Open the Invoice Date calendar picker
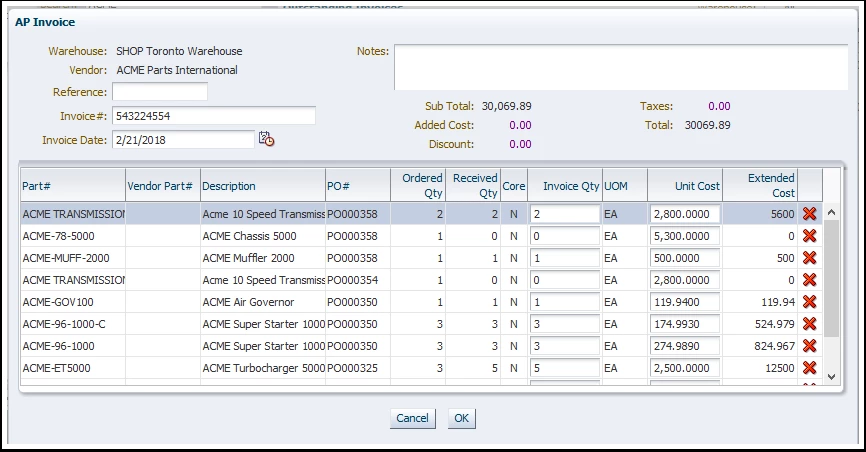The width and height of the screenshot is (866, 452). pos(266,139)
